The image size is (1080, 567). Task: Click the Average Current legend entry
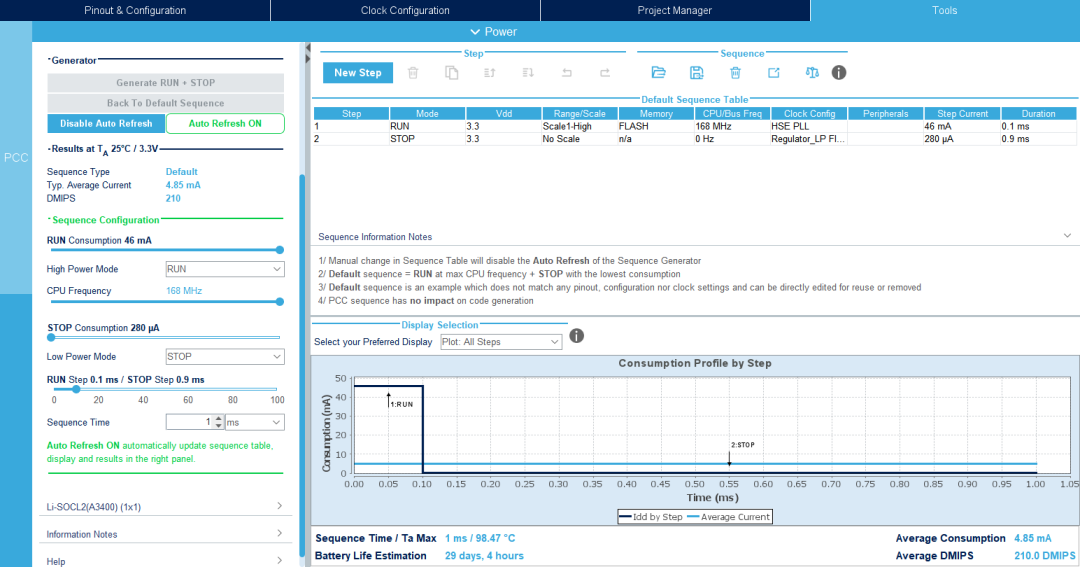click(729, 517)
